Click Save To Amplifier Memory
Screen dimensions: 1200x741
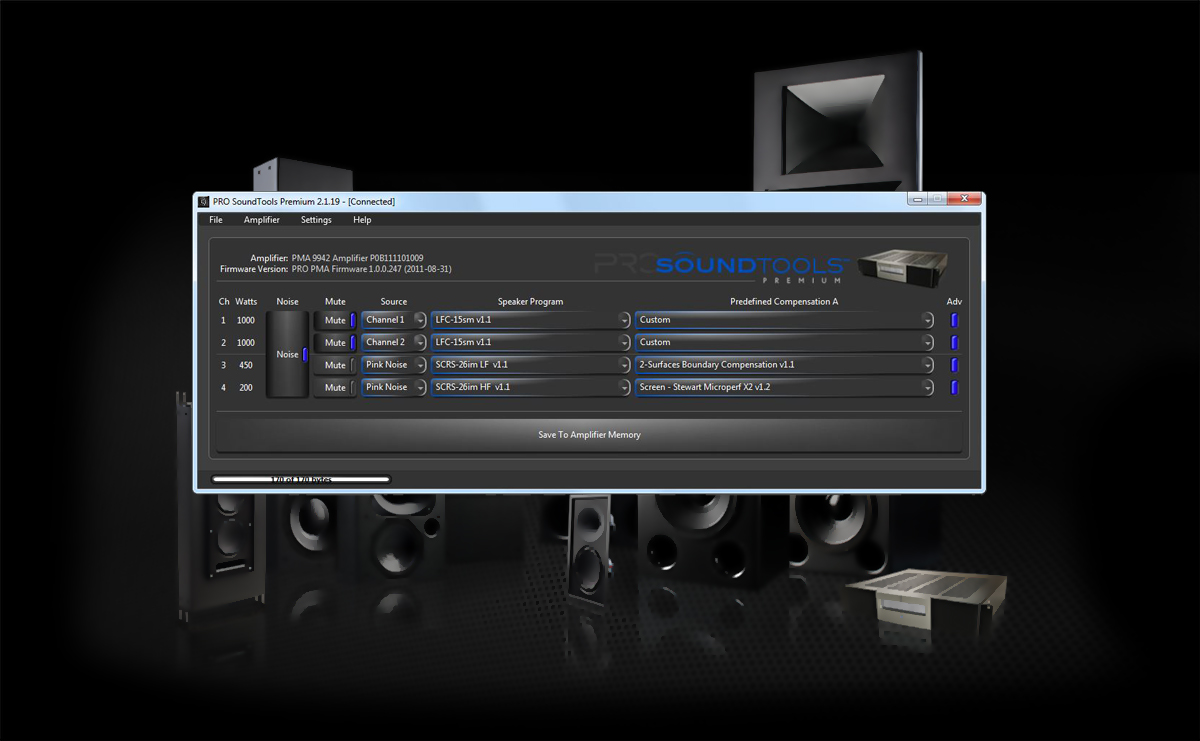588,434
